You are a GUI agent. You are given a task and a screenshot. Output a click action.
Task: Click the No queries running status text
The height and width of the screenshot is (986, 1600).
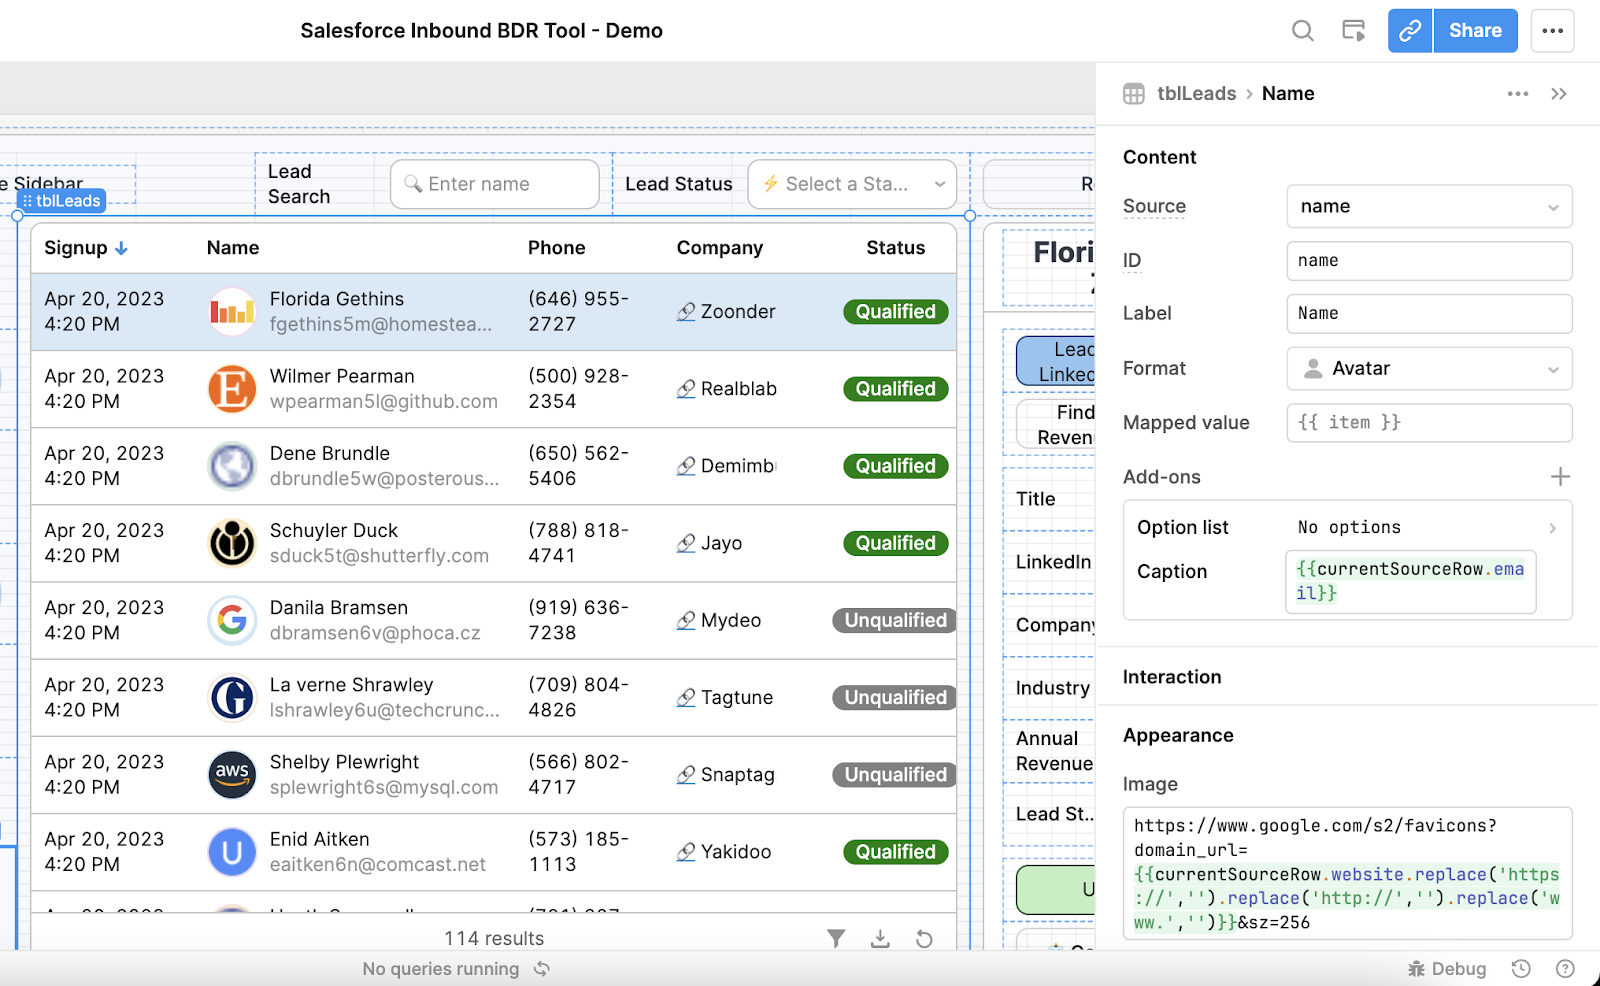point(441,969)
